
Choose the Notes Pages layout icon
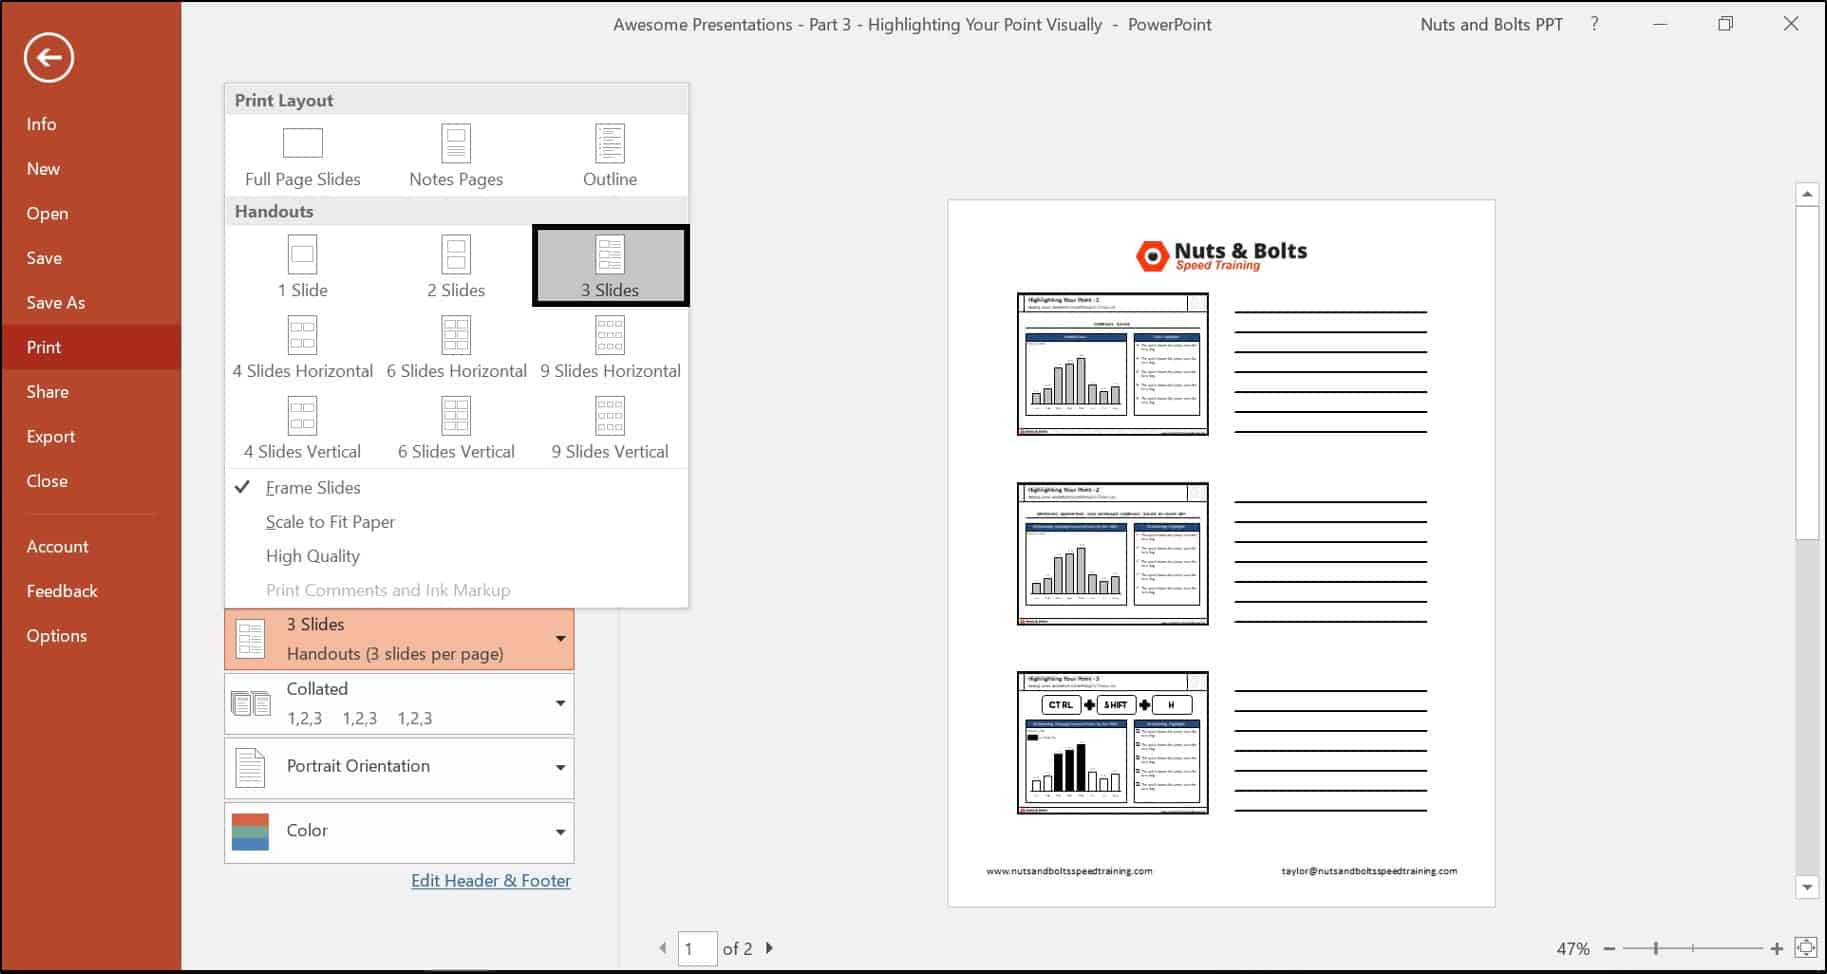click(x=456, y=143)
